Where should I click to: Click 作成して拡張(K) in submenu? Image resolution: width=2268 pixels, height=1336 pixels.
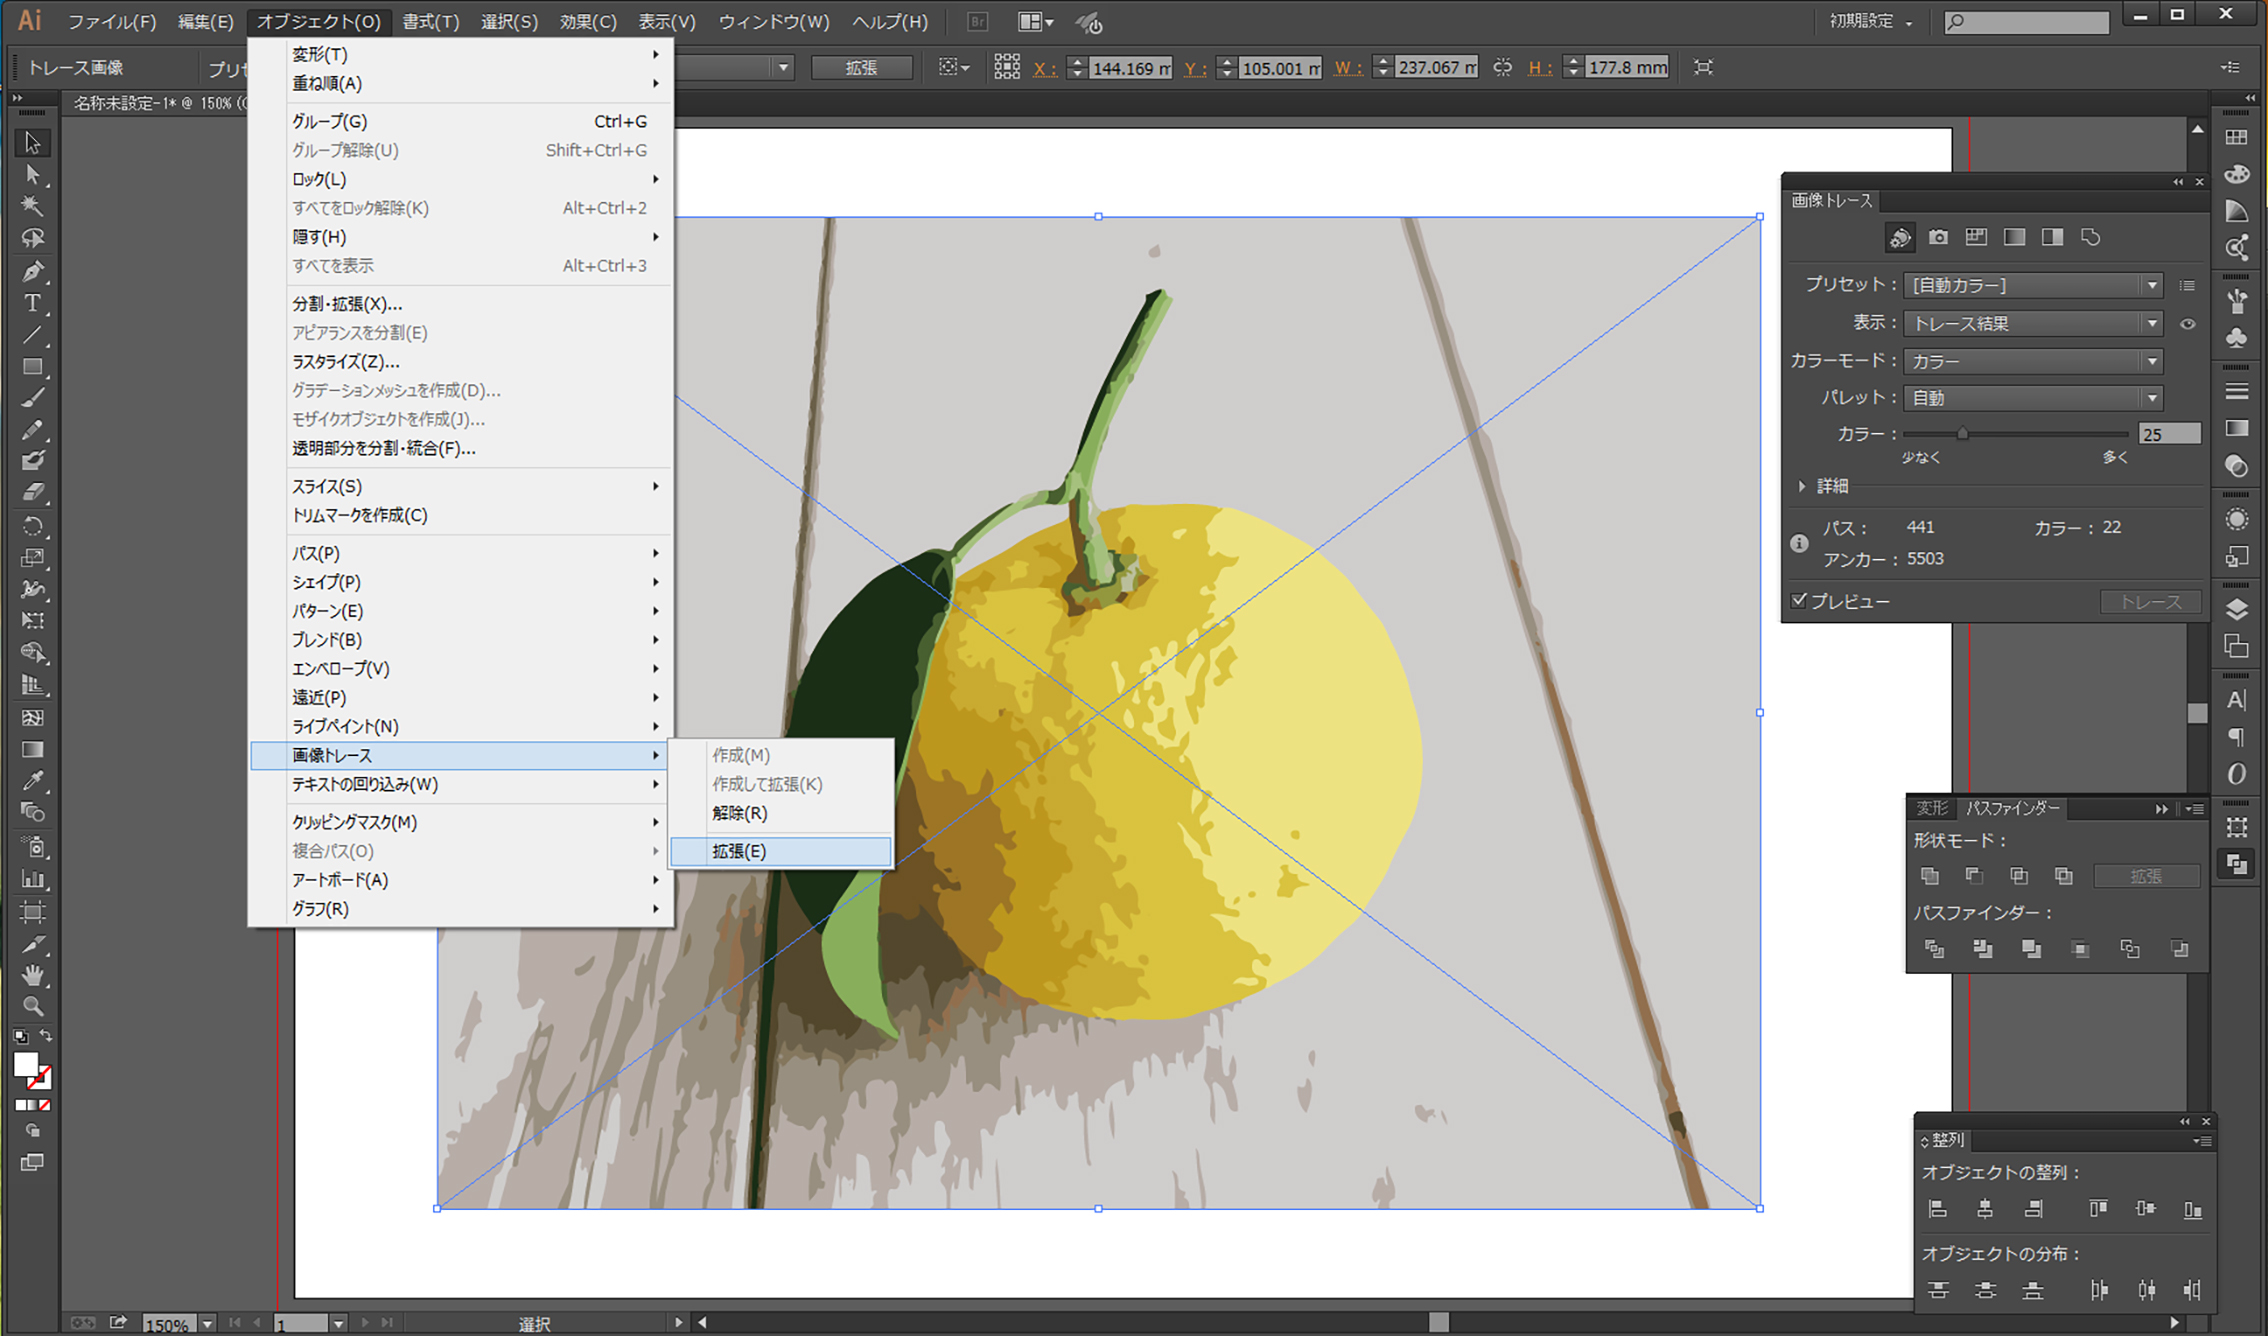click(x=768, y=783)
